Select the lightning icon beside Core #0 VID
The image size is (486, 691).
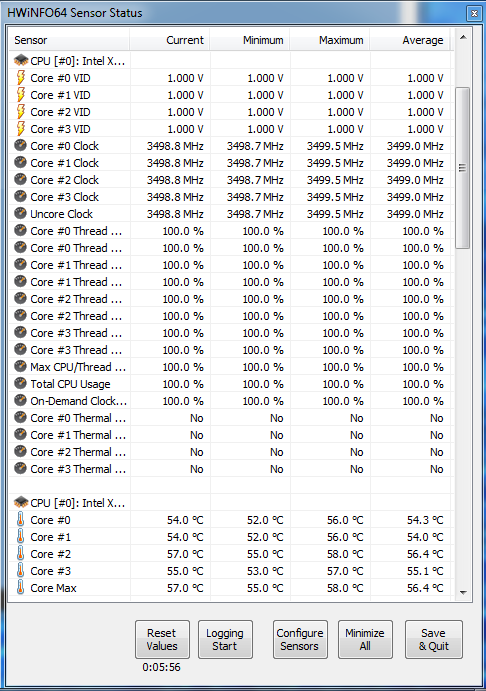tap(21, 78)
